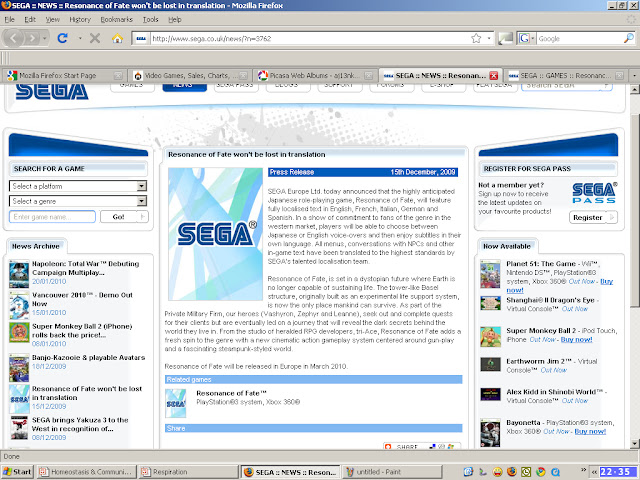The image size is (640, 480).
Task: Click the Share button below article
Action: coord(422,447)
